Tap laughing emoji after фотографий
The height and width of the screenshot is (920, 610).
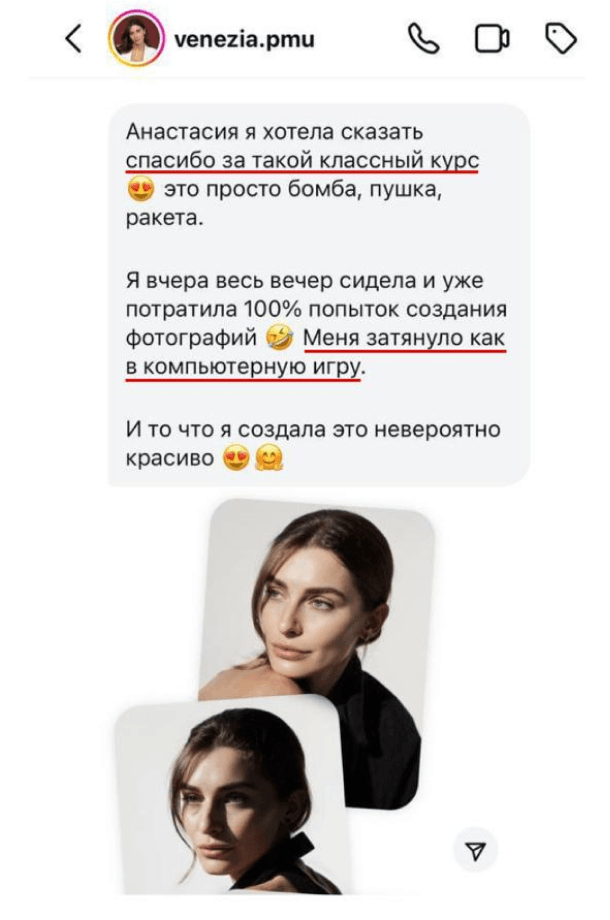point(280,338)
